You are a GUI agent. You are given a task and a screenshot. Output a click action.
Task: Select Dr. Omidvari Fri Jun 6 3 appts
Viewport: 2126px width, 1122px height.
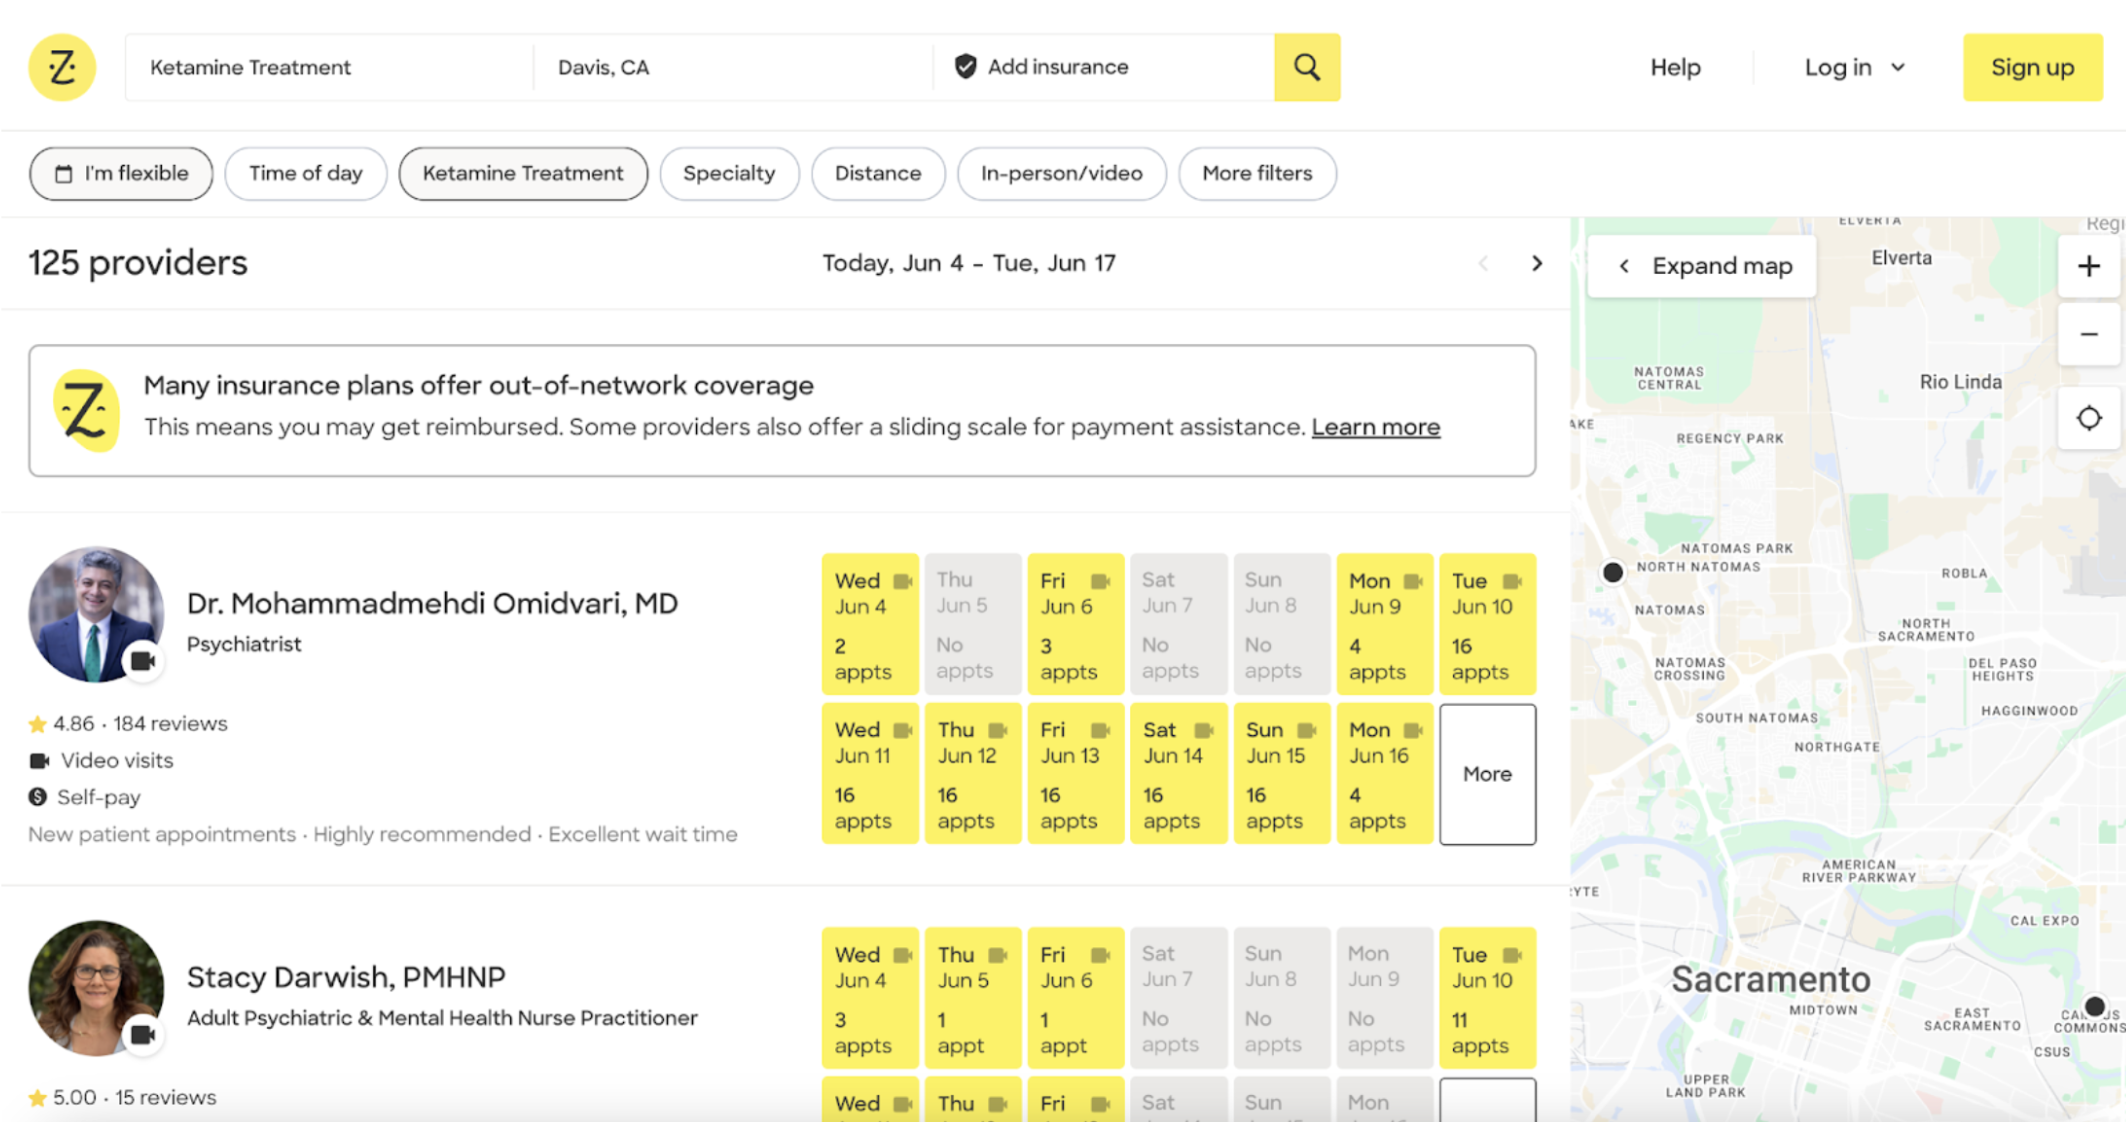point(1076,624)
